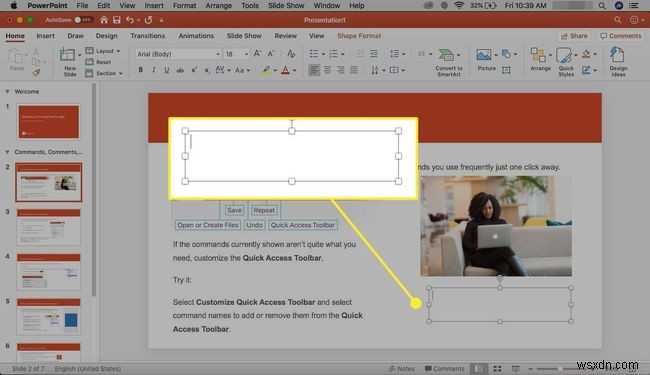Click the Shapes icon
This screenshot has height=375, width=650.
506,53
